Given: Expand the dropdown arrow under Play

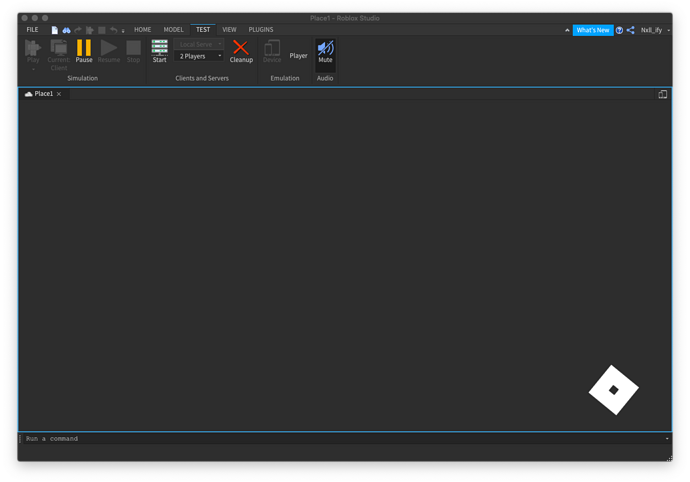Looking at the screenshot, I should coord(33,69).
